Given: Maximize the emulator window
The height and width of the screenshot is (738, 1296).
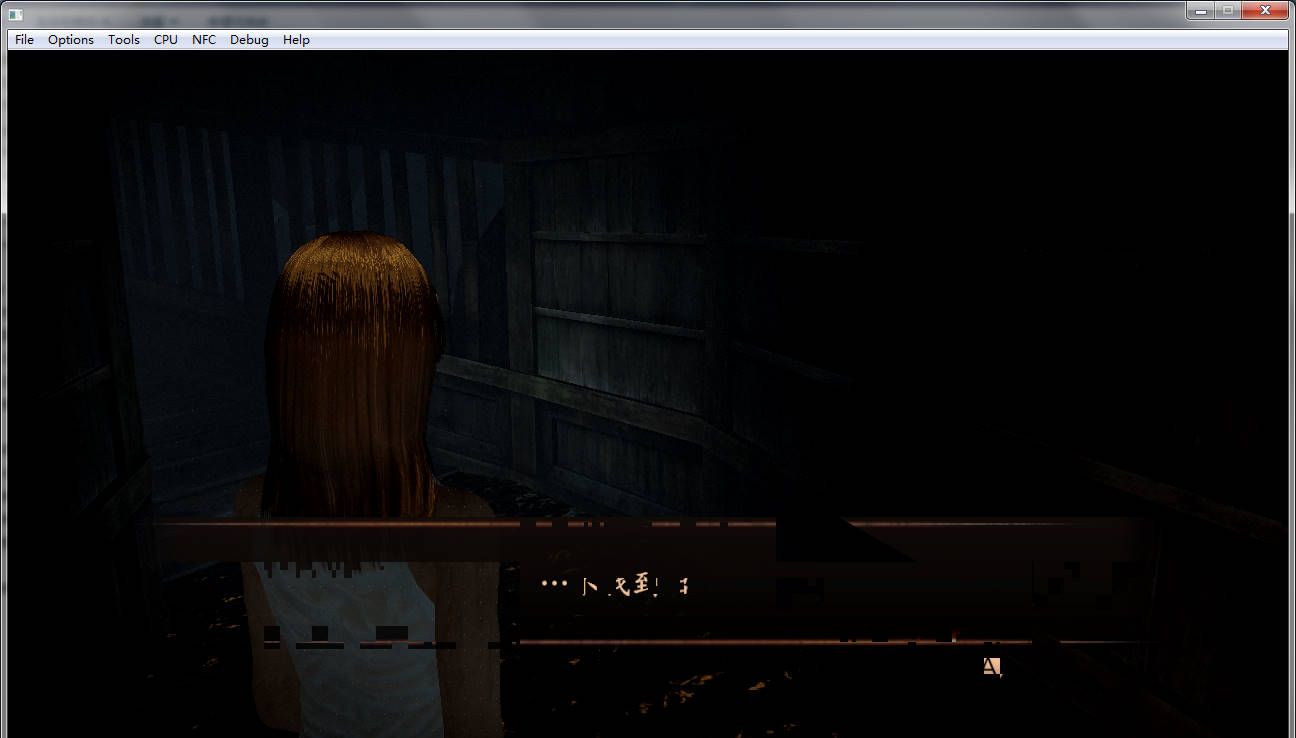Looking at the screenshot, I should click(x=1227, y=10).
